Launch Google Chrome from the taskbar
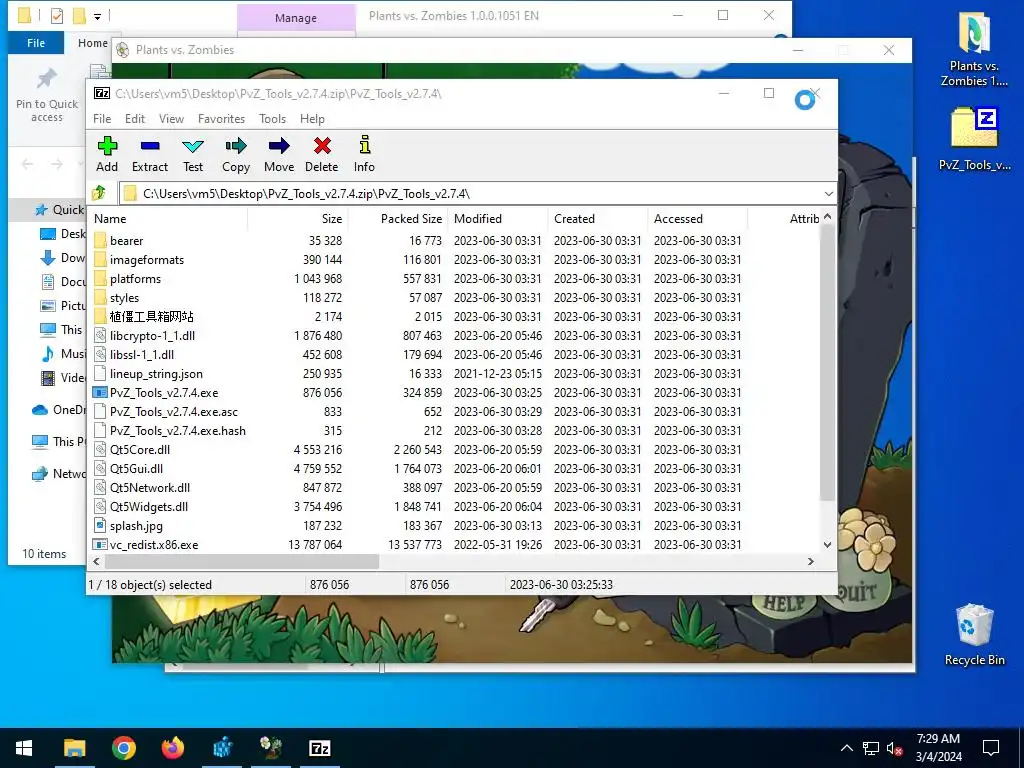 point(123,748)
